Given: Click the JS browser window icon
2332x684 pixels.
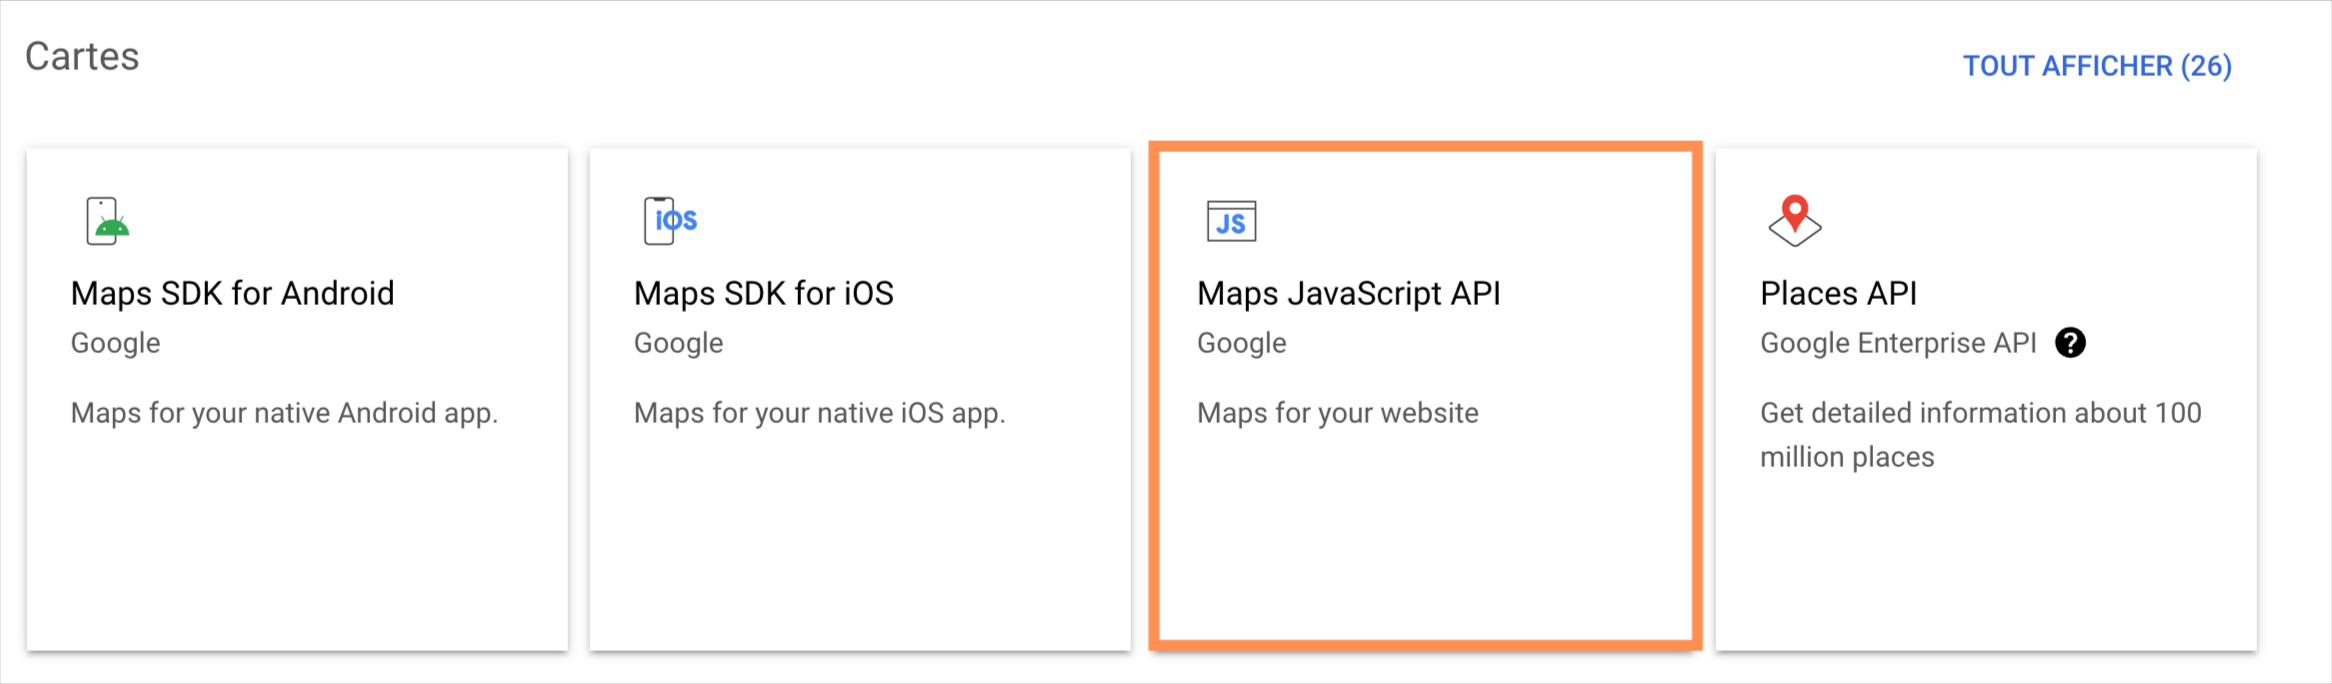Looking at the screenshot, I should tap(1231, 221).
